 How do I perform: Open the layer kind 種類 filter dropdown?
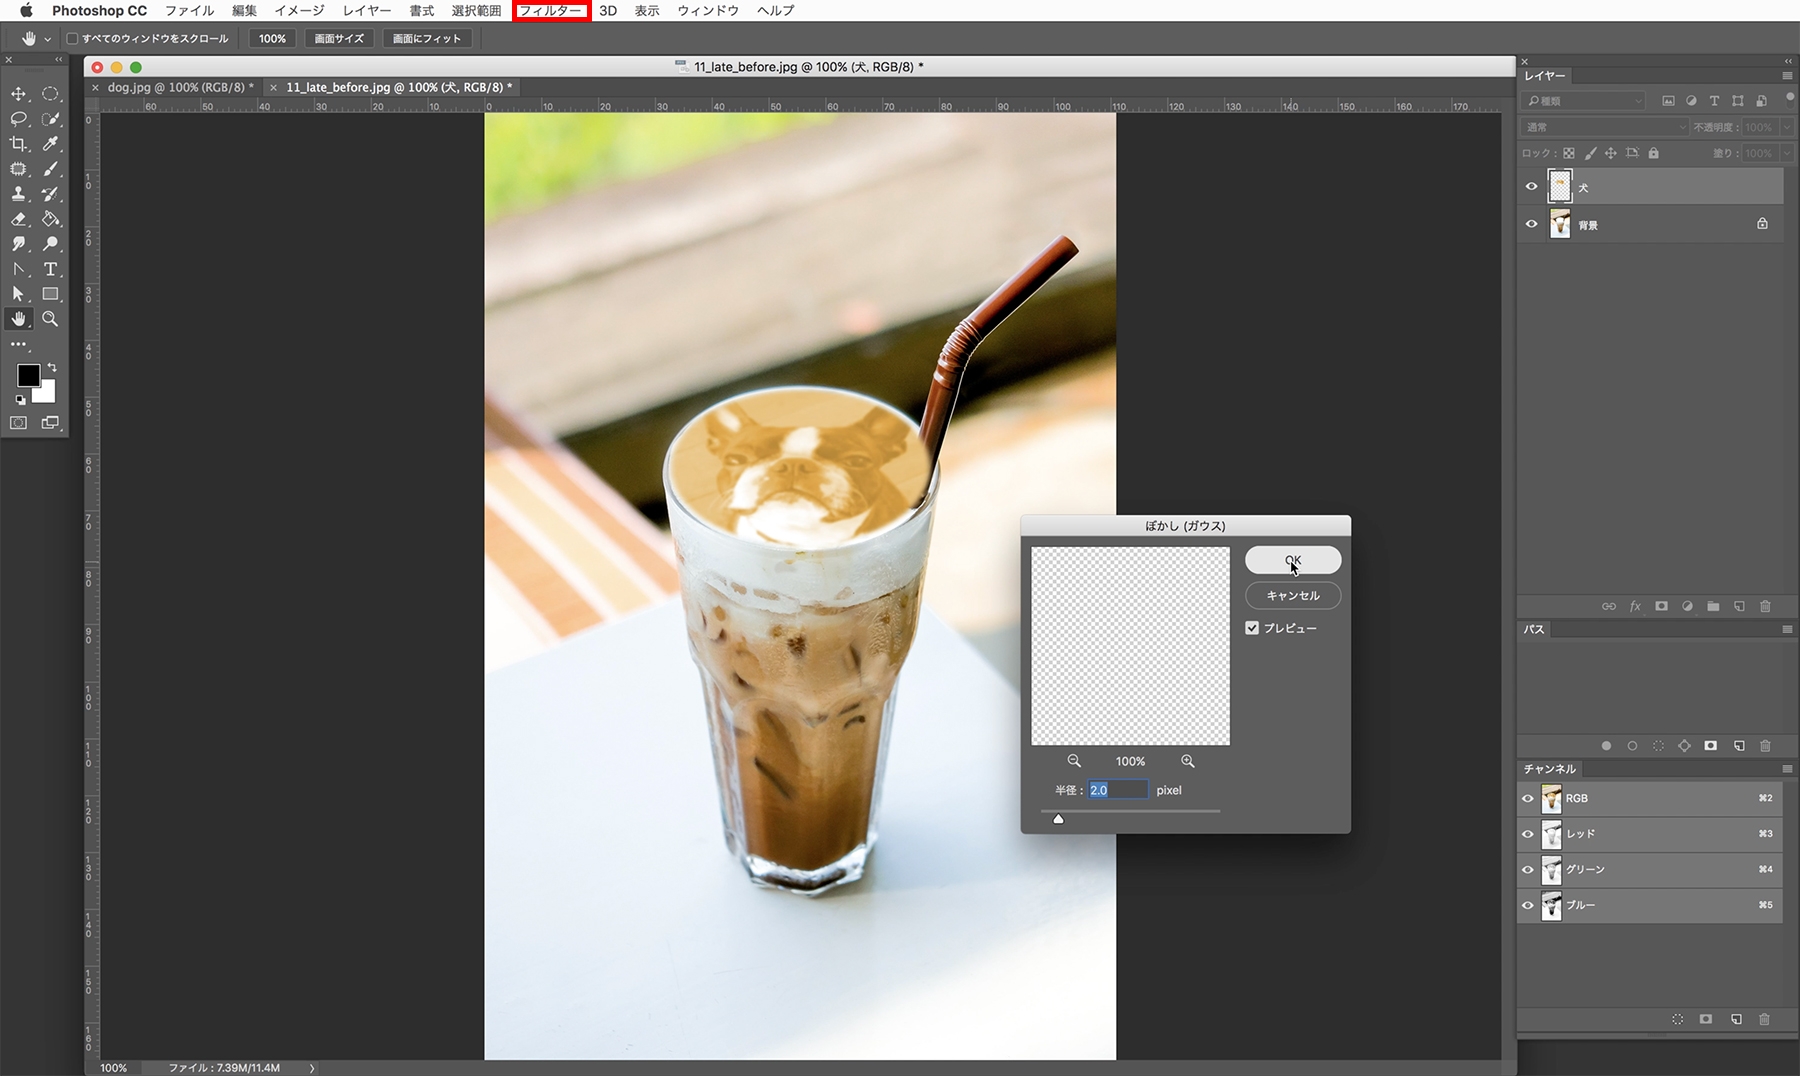[x=1584, y=101]
